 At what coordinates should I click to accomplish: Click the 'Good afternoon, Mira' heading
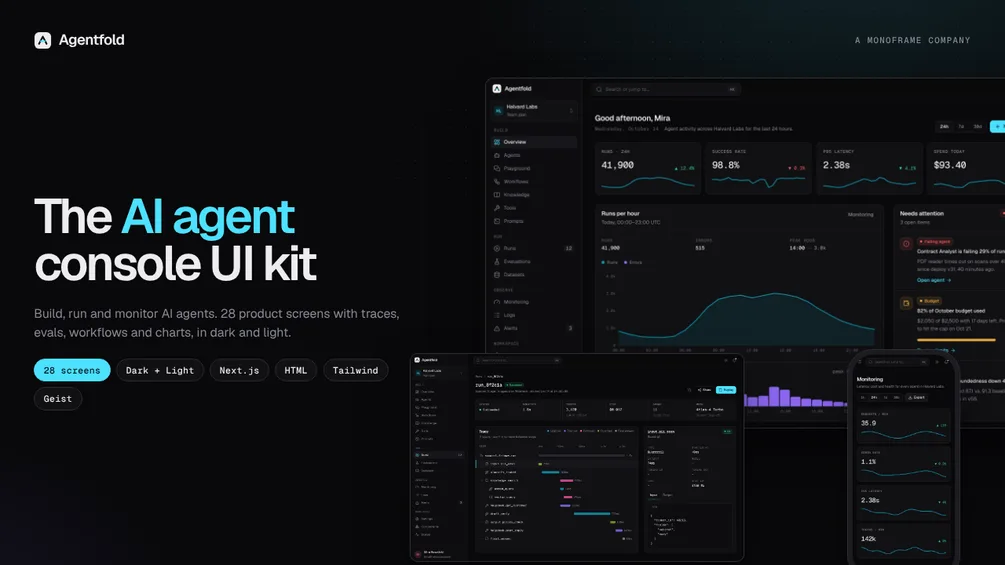pyautogui.click(x=632, y=118)
